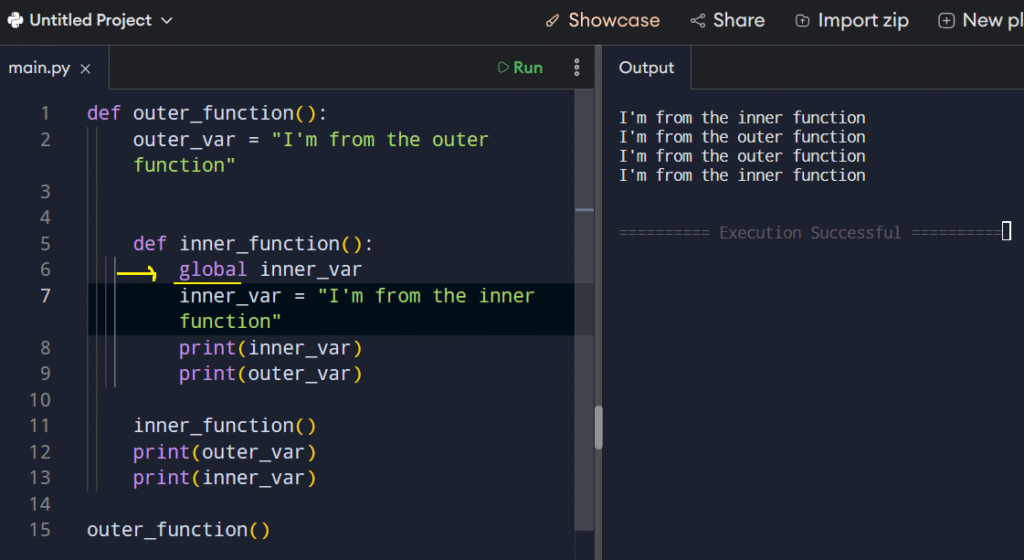Click Import zip
The height and width of the screenshot is (560, 1024).
(851, 20)
